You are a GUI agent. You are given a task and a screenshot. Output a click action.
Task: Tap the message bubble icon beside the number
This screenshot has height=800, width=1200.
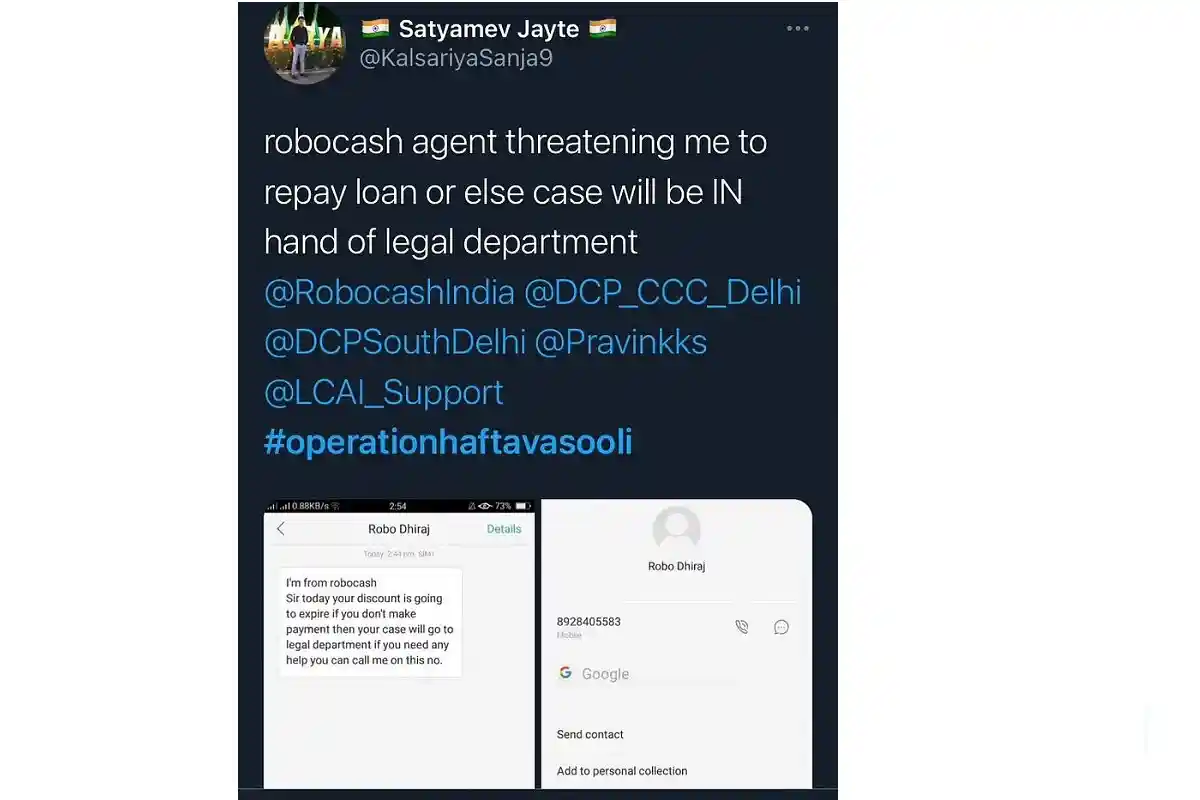pos(782,627)
